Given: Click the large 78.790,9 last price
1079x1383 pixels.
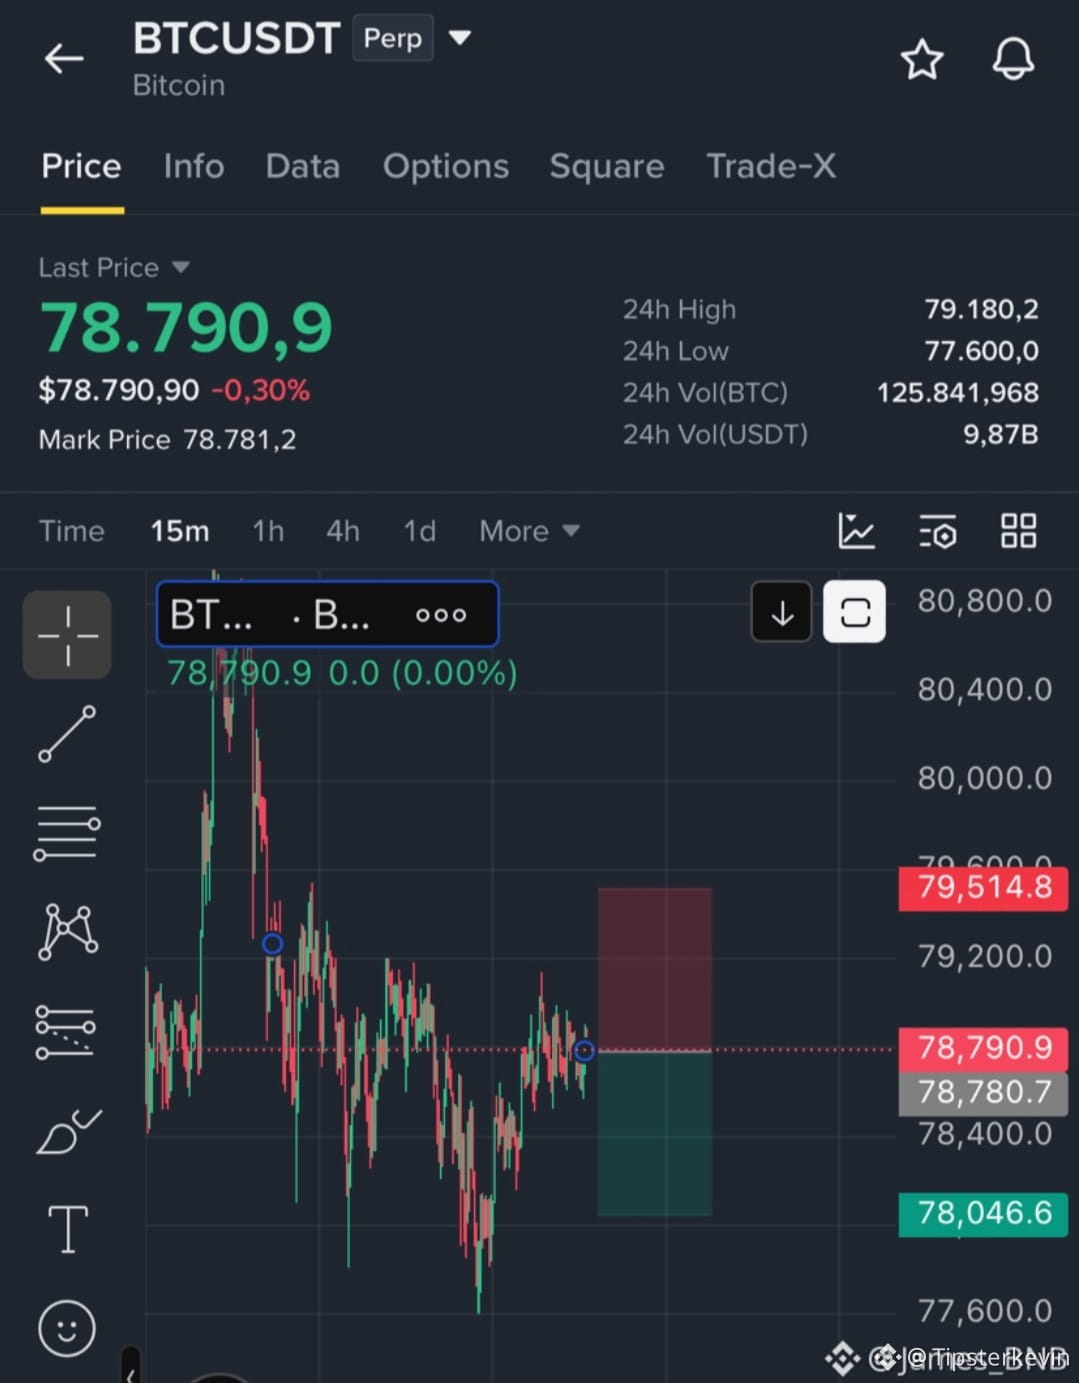Looking at the screenshot, I should (186, 327).
